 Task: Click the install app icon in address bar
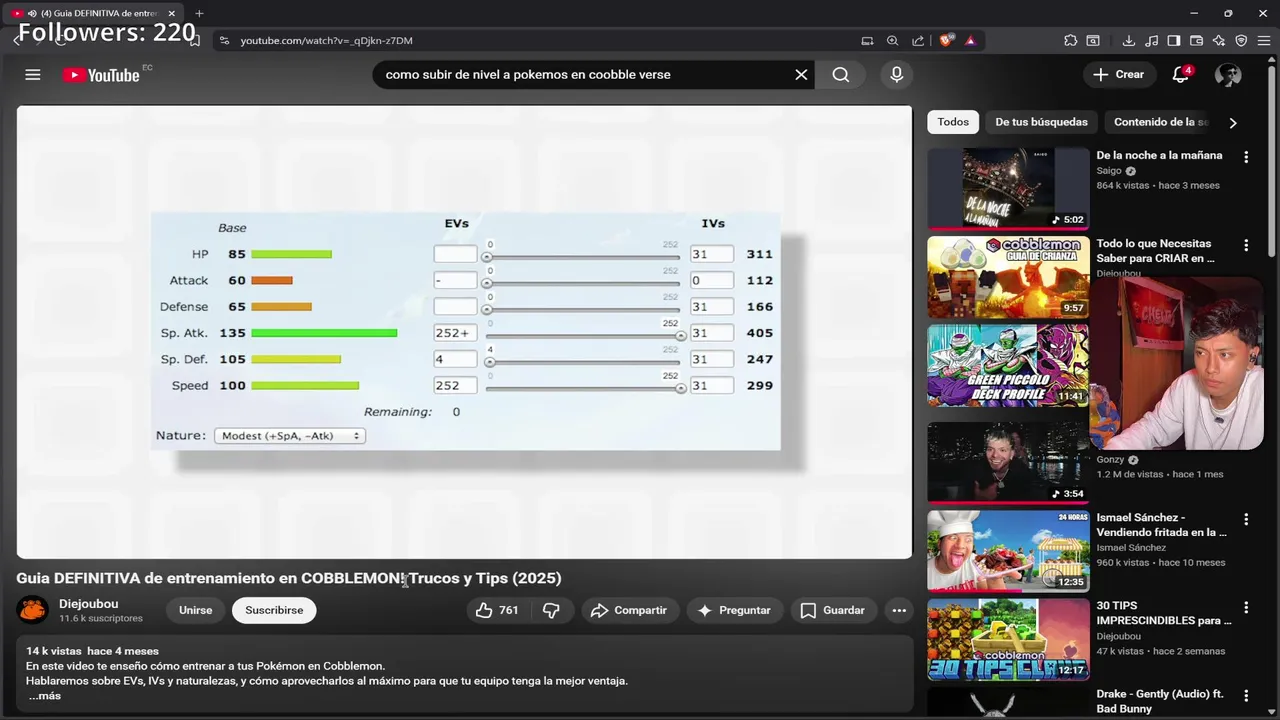click(x=867, y=41)
